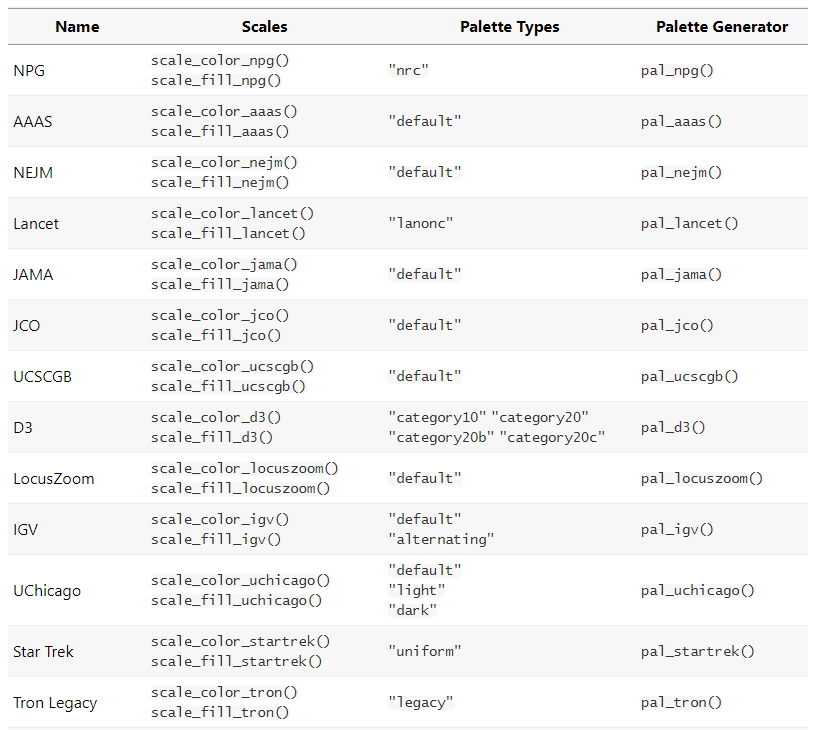Select the "nrc" palette type text
This screenshot has height=730, width=820.
point(408,70)
